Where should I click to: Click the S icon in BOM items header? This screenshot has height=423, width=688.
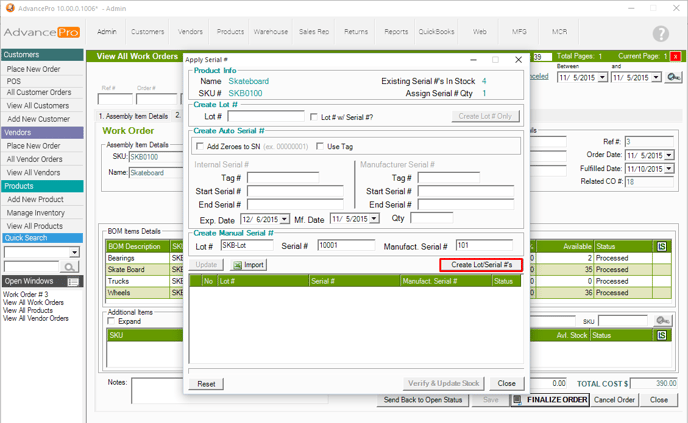[x=661, y=246]
